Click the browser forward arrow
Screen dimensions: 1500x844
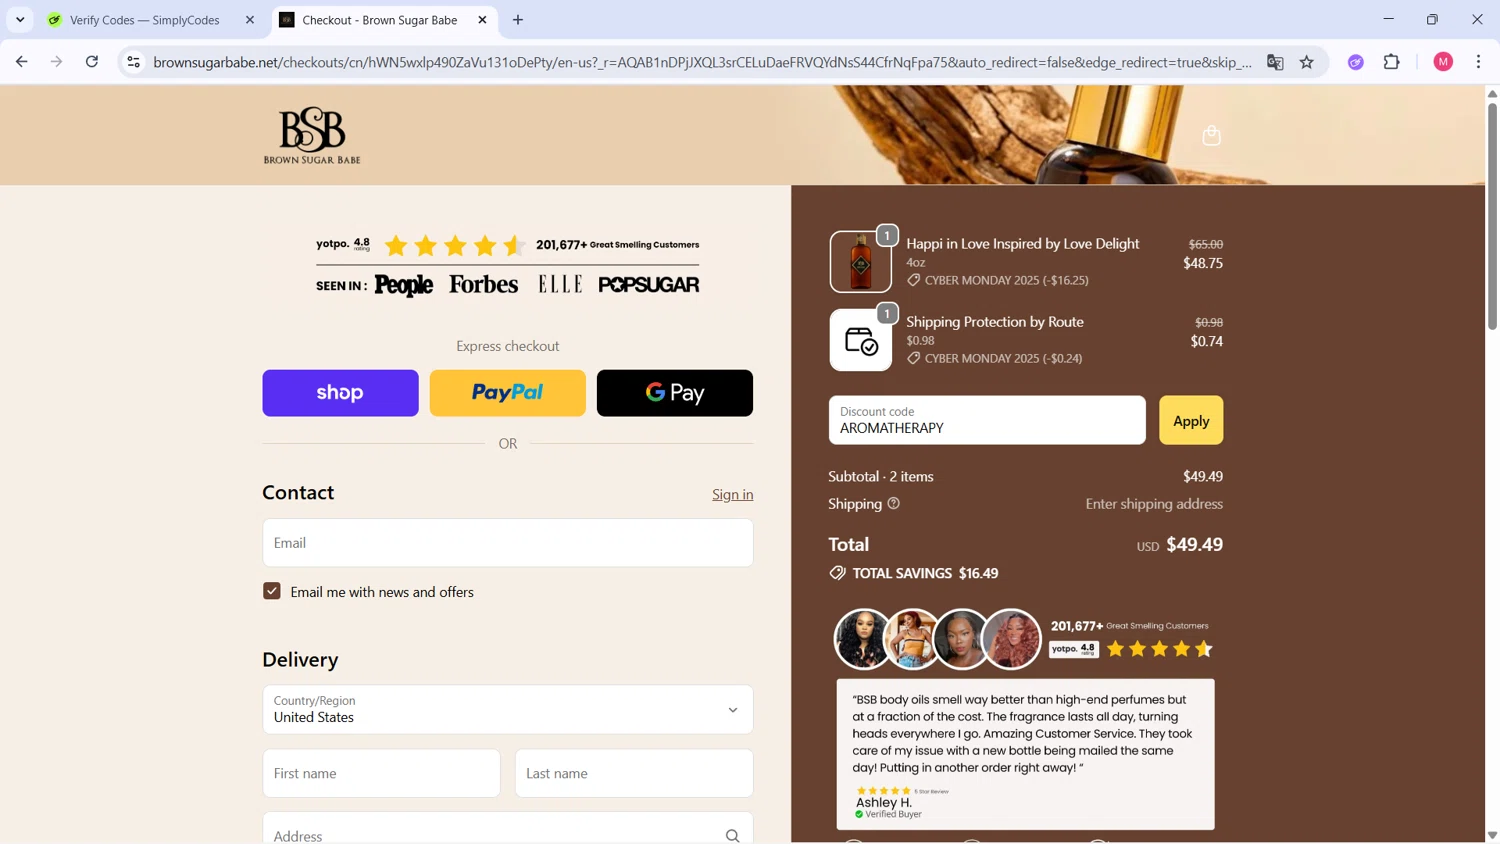click(x=57, y=62)
